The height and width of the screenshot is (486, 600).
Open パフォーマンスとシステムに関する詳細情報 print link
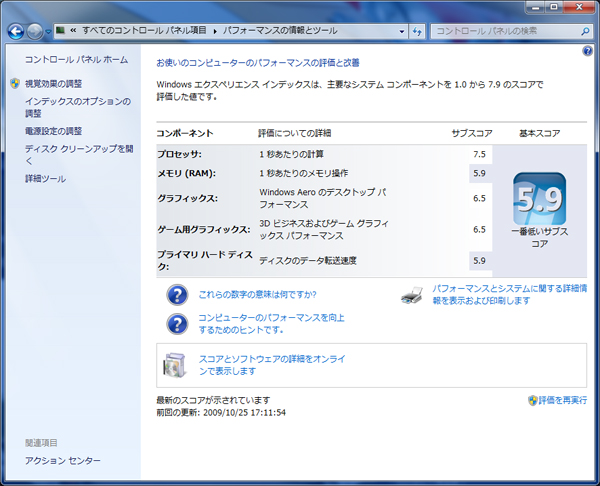[x=510, y=294]
